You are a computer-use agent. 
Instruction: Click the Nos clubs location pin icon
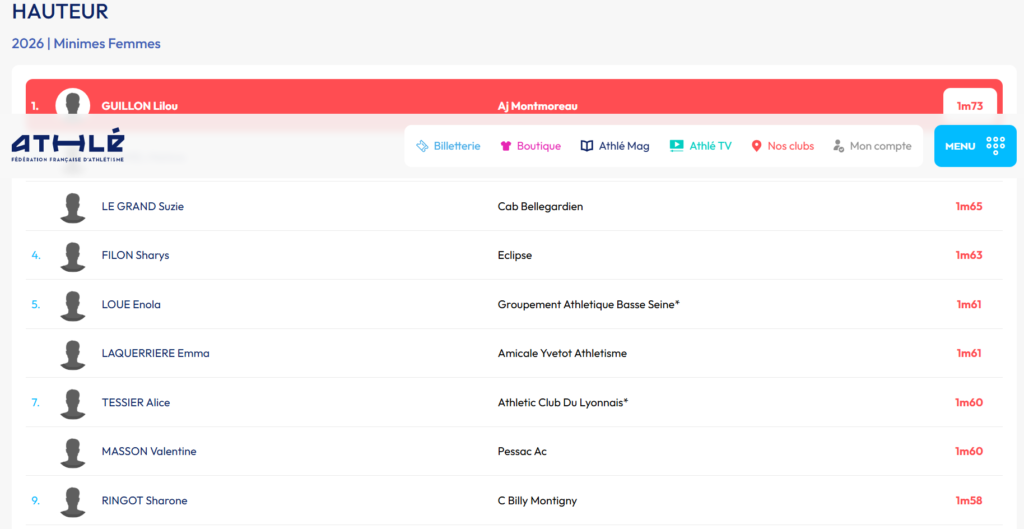point(757,146)
